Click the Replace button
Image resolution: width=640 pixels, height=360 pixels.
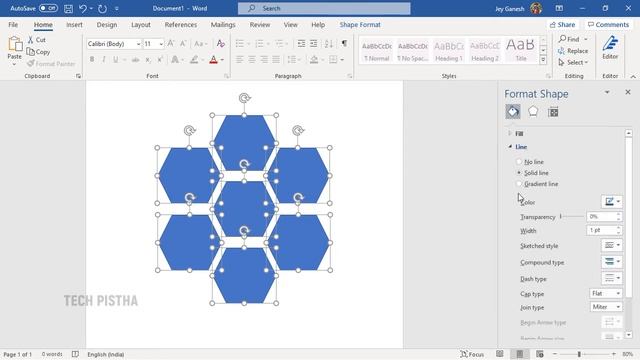pos(573,51)
